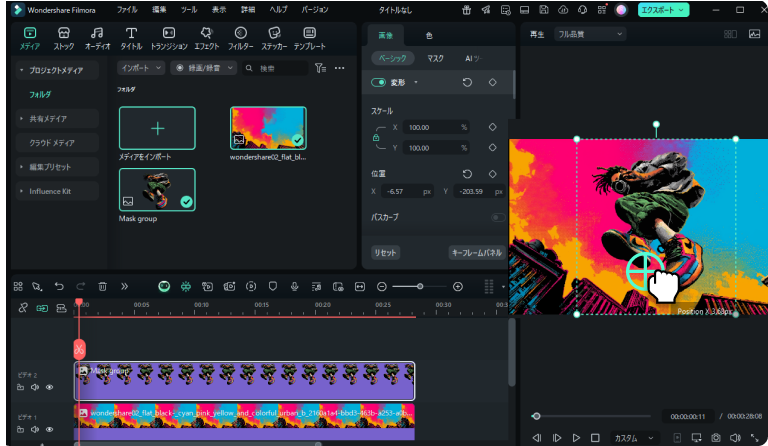Switch to the Mask (マスク) sub-tab
768x446 pixels.
point(435,58)
